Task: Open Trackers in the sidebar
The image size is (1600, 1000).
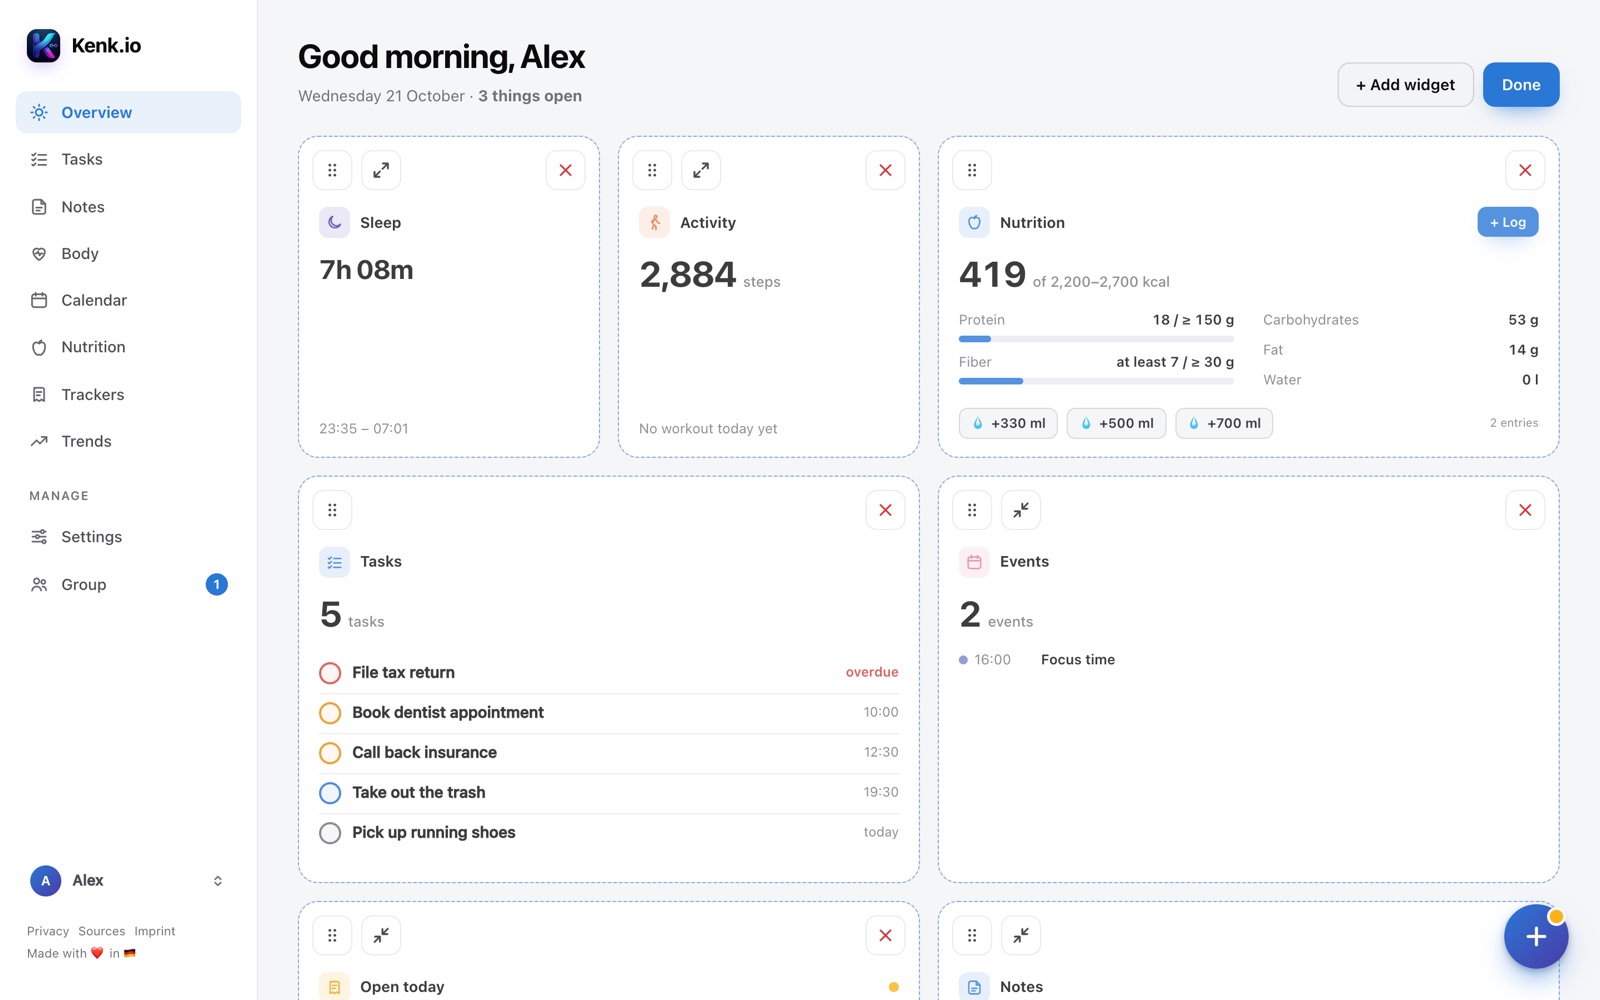Action: pyautogui.click(x=128, y=394)
